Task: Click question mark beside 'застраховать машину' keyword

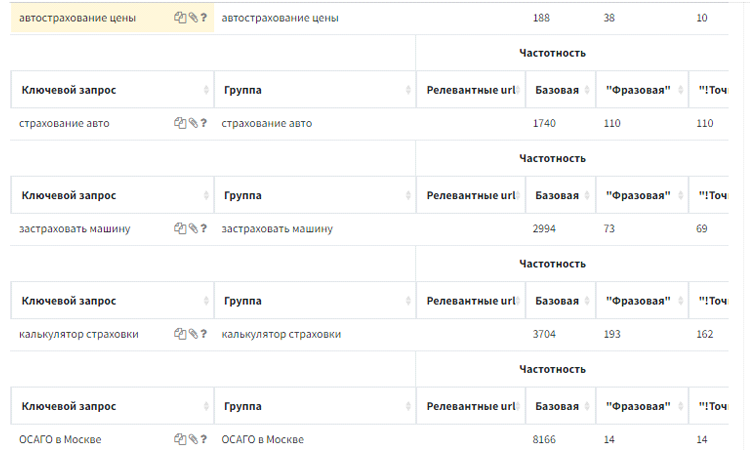Action: click(x=204, y=228)
